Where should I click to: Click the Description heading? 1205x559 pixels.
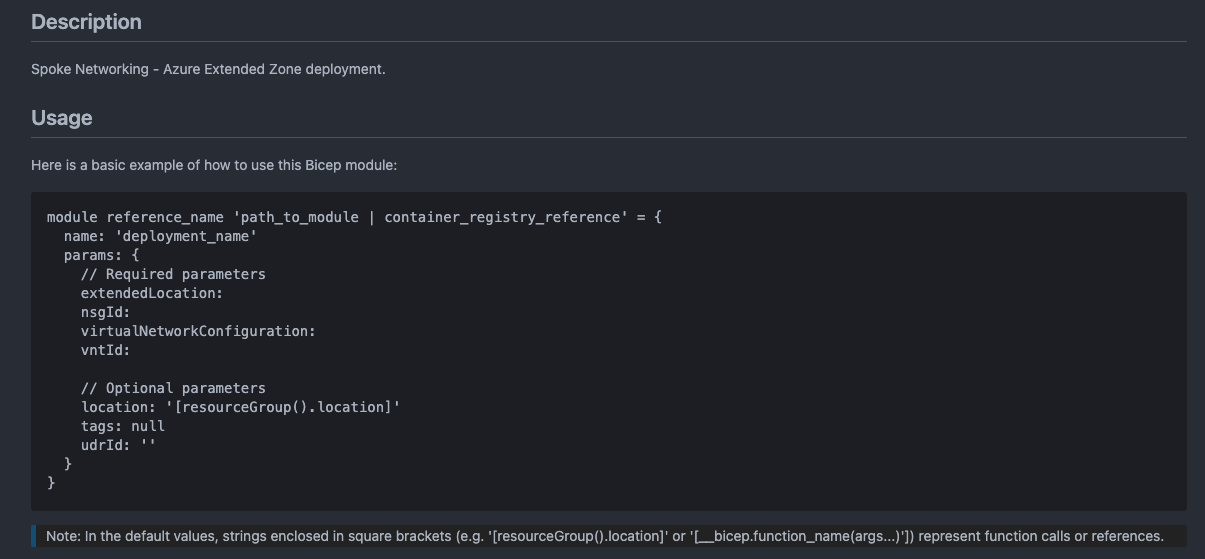pos(86,22)
